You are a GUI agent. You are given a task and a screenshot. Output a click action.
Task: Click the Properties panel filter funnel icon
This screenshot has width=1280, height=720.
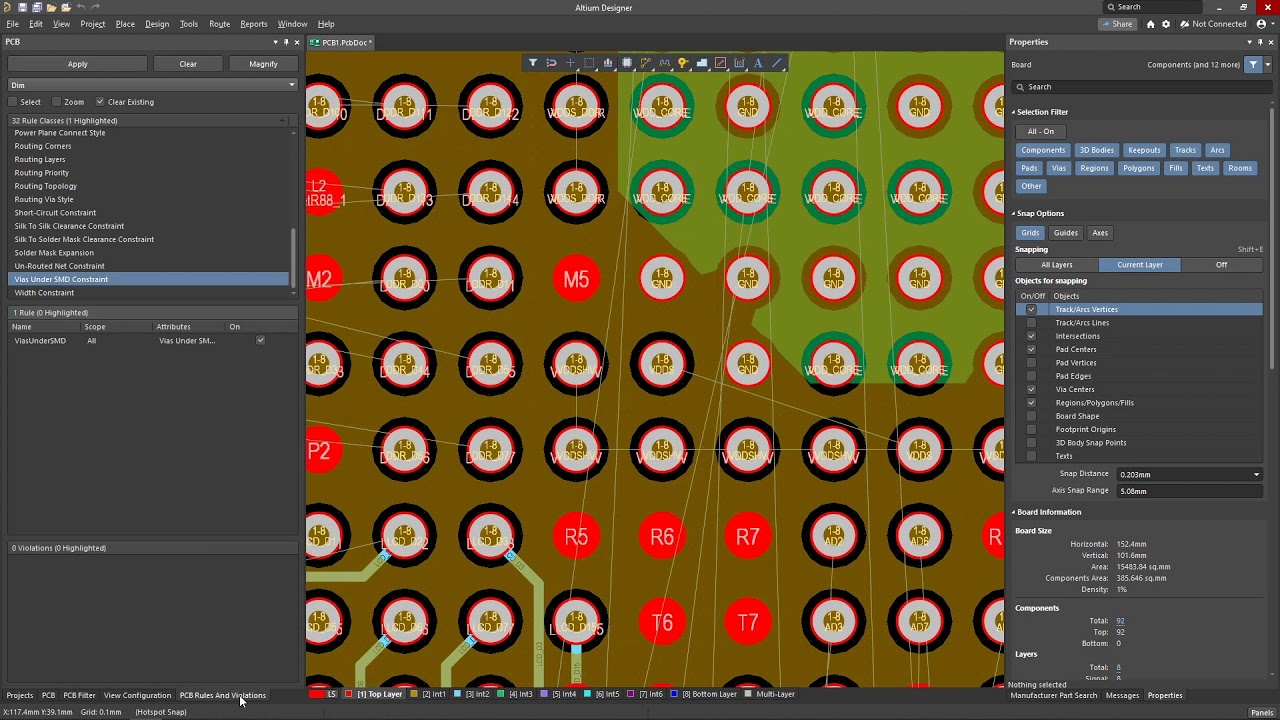[1253, 65]
